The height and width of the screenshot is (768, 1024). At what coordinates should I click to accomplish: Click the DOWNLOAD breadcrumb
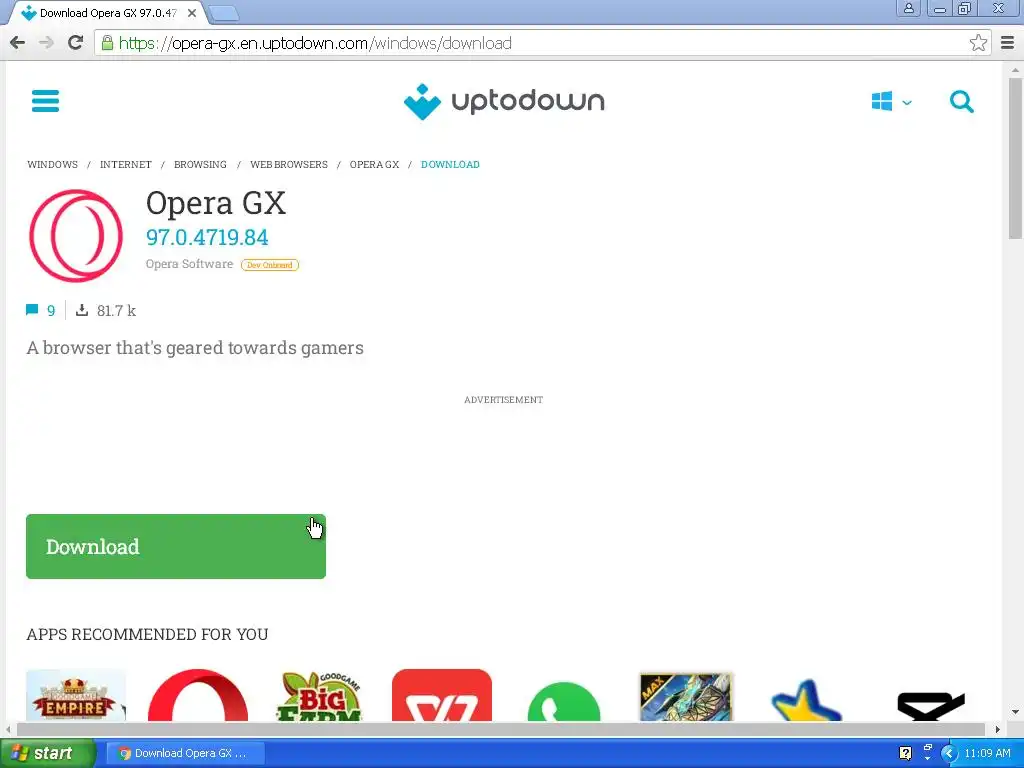pyautogui.click(x=450, y=165)
